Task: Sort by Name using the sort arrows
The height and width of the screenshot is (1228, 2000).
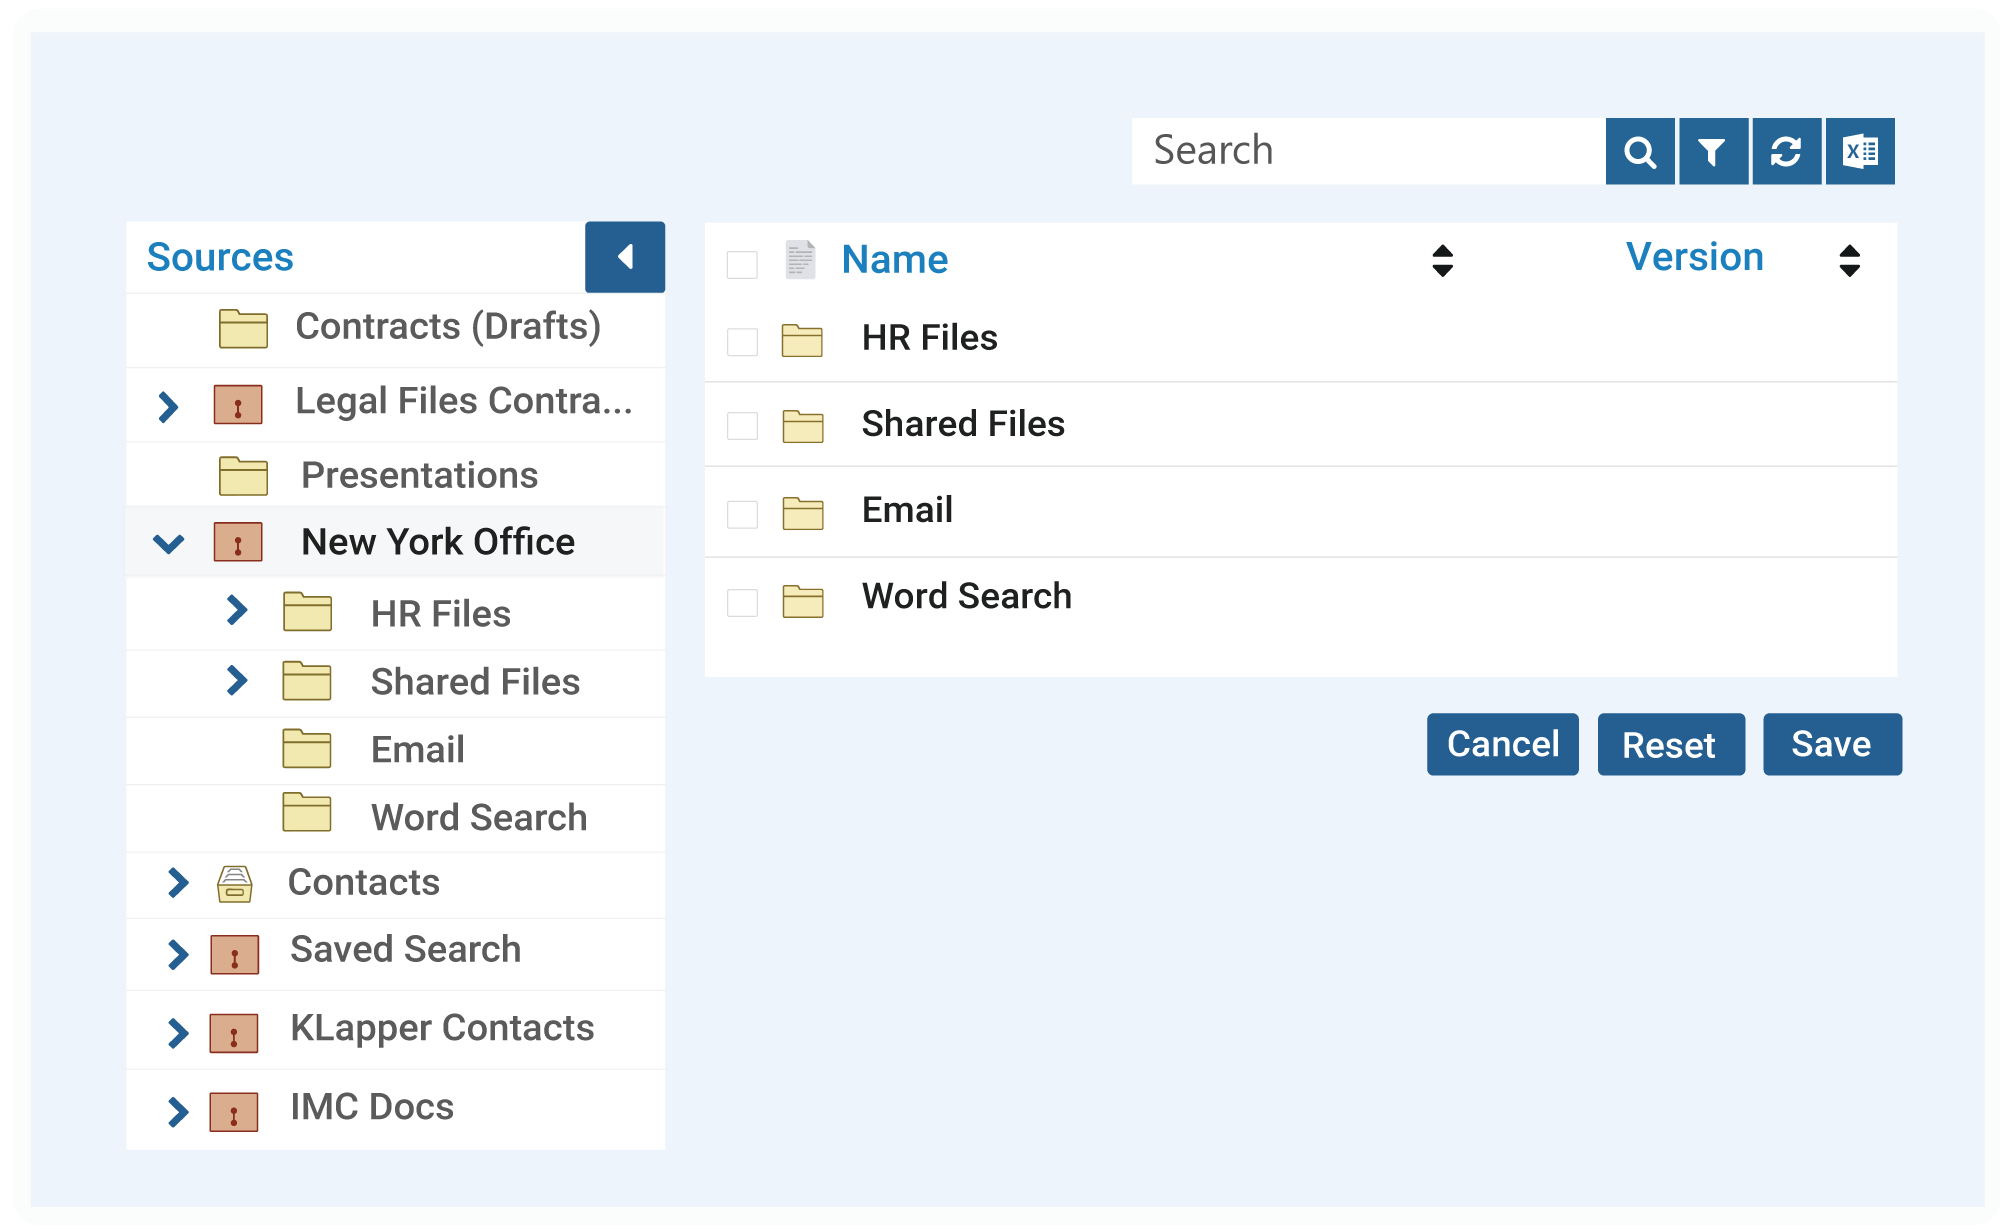Action: click(x=1442, y=260)
